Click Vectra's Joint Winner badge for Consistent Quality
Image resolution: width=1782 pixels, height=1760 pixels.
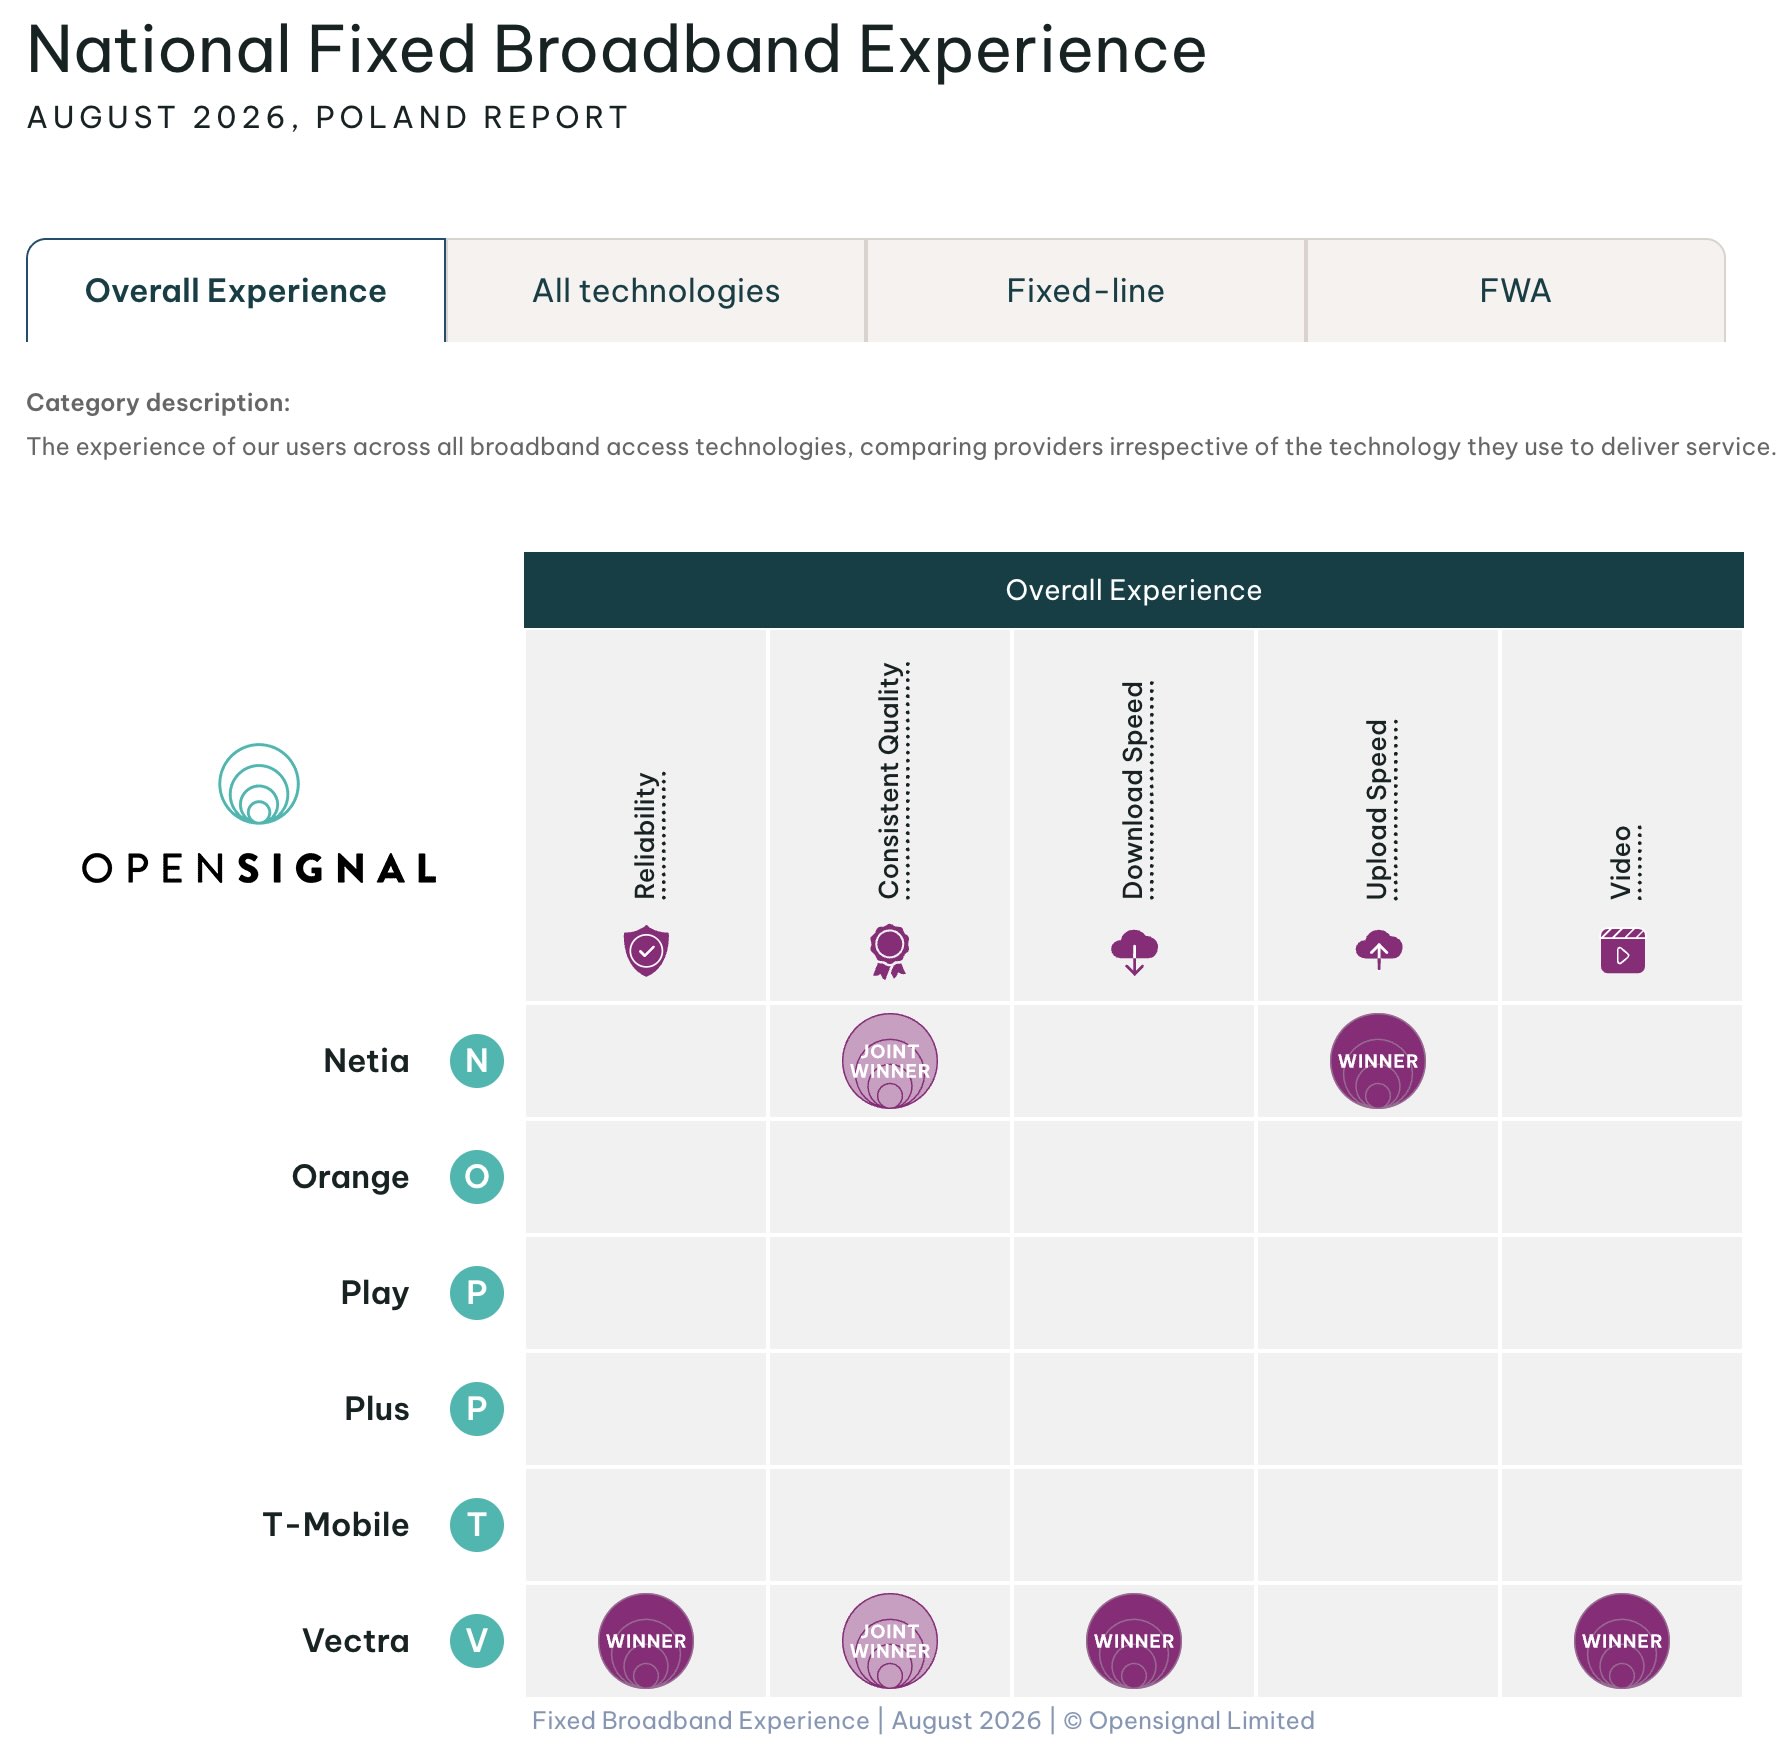click(x=890, y=1641)
